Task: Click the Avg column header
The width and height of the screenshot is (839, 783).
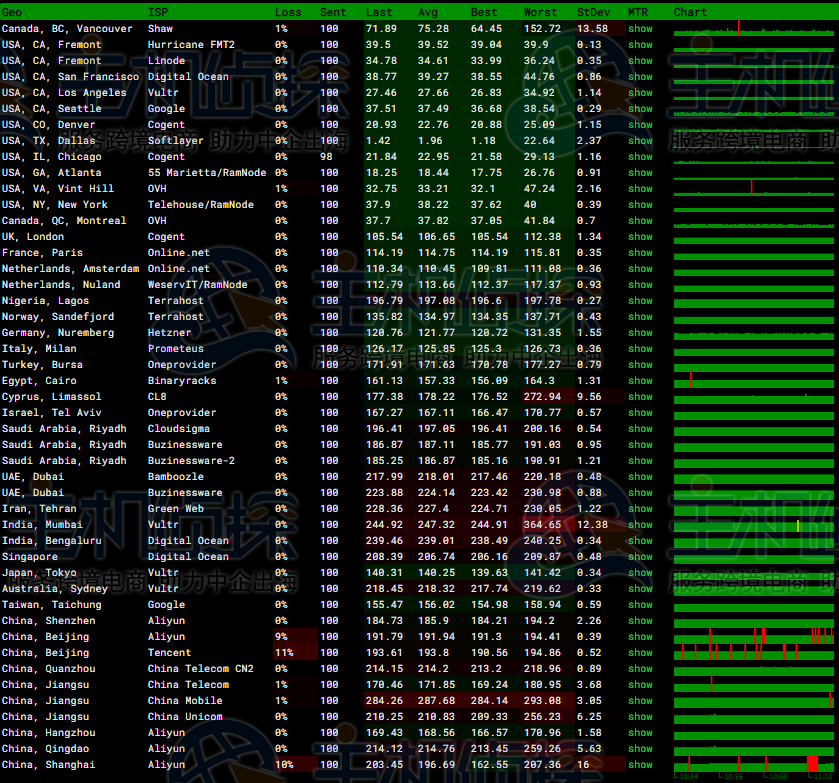Action: click(428, 12)
